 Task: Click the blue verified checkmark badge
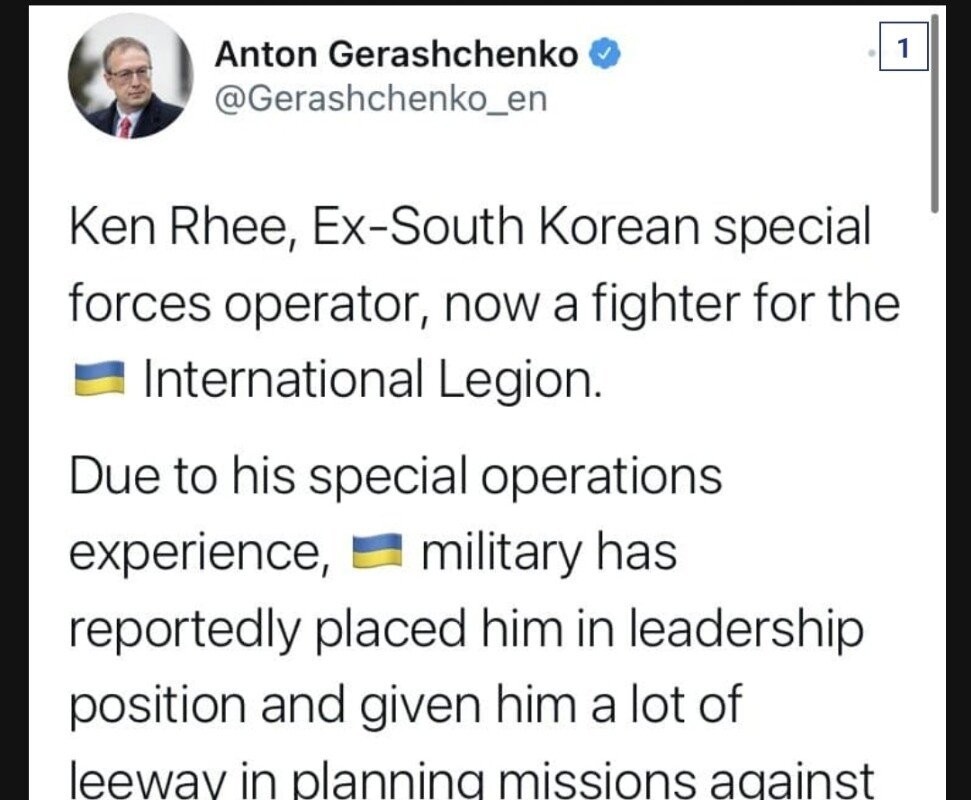click(x=606, y=56)
